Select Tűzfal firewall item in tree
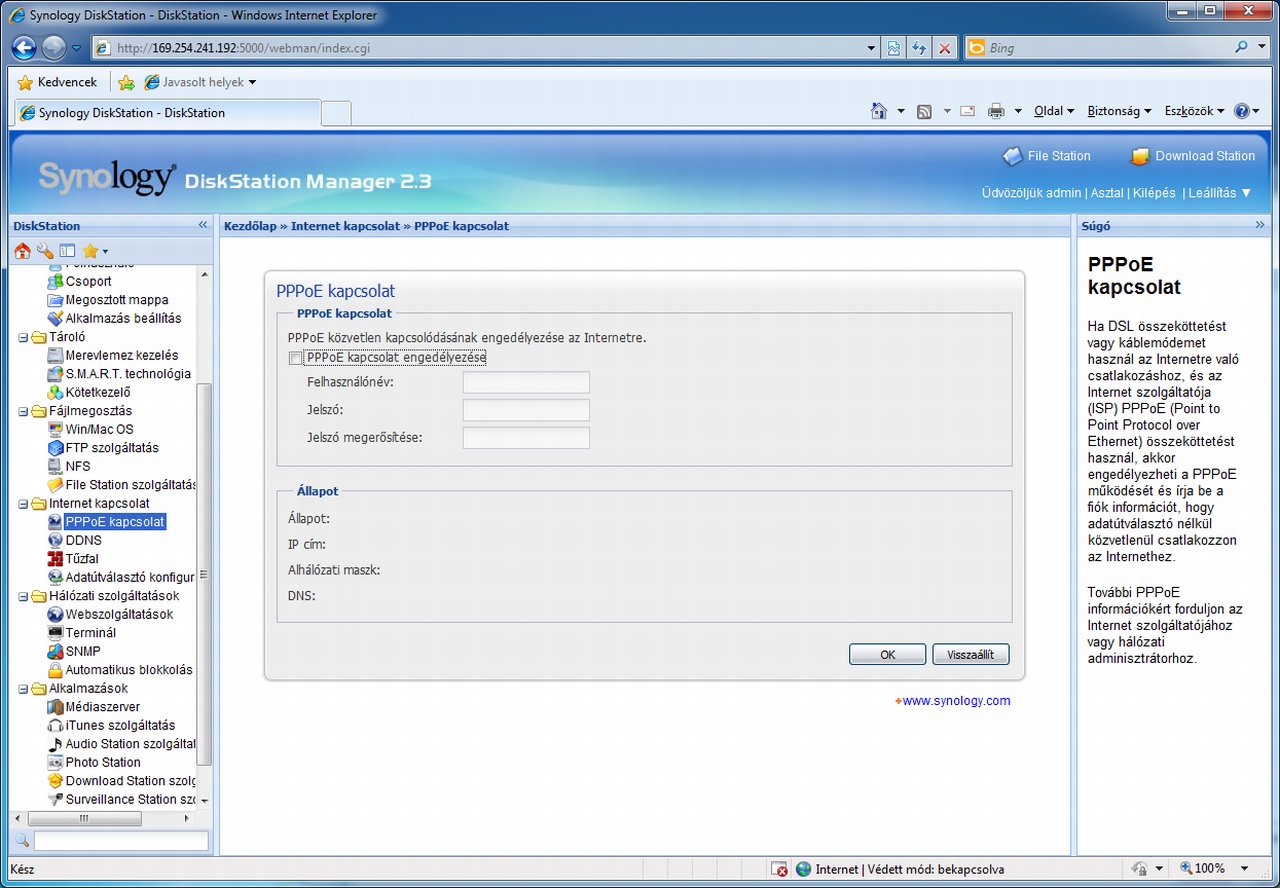Image resolution: width=1280 pixels, height=888 pixels. click(81, 559)
